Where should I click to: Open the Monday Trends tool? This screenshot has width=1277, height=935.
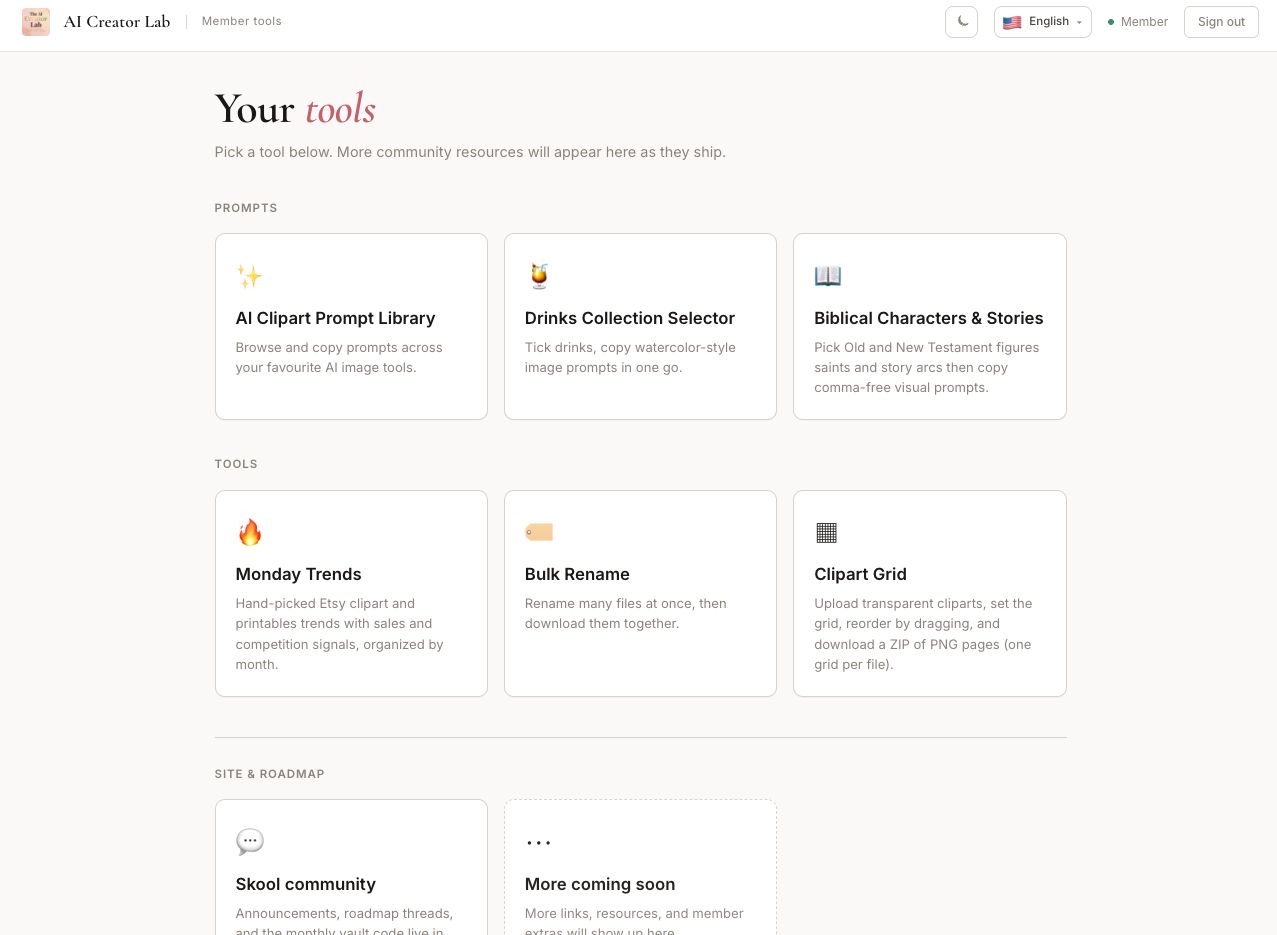[x=351, y=593]
